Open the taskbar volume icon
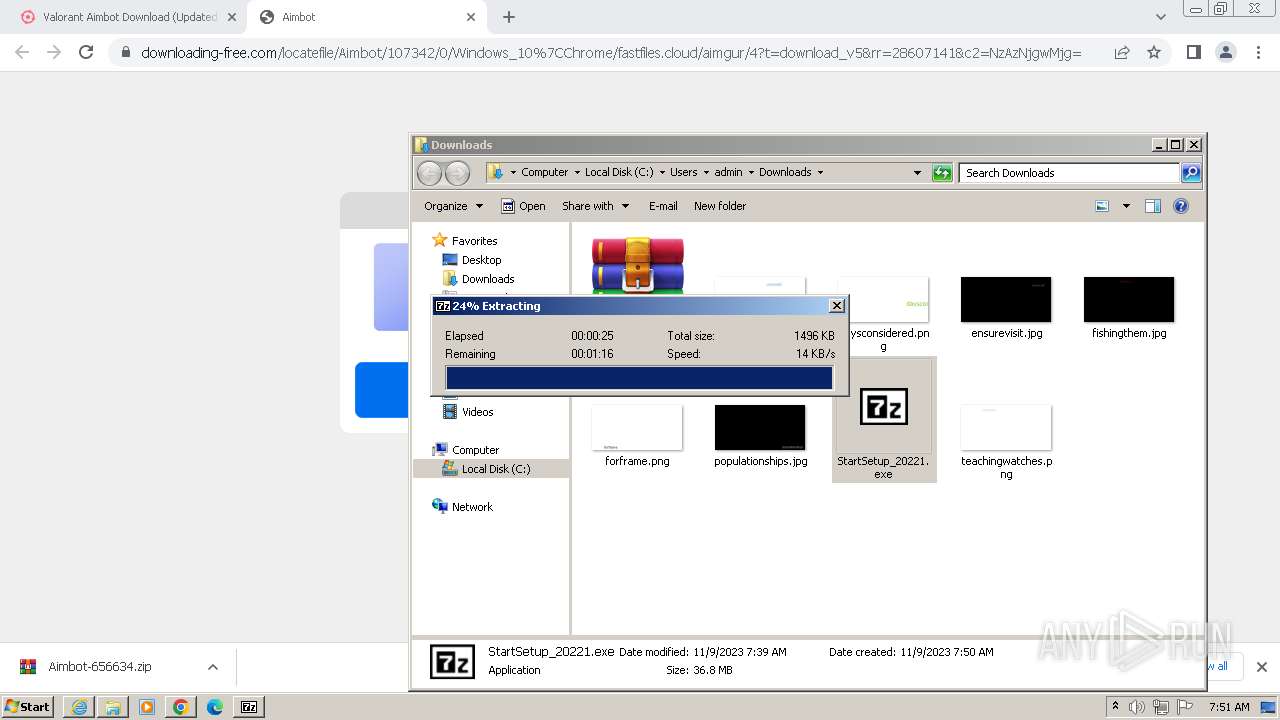 (x=1137, y=707)
